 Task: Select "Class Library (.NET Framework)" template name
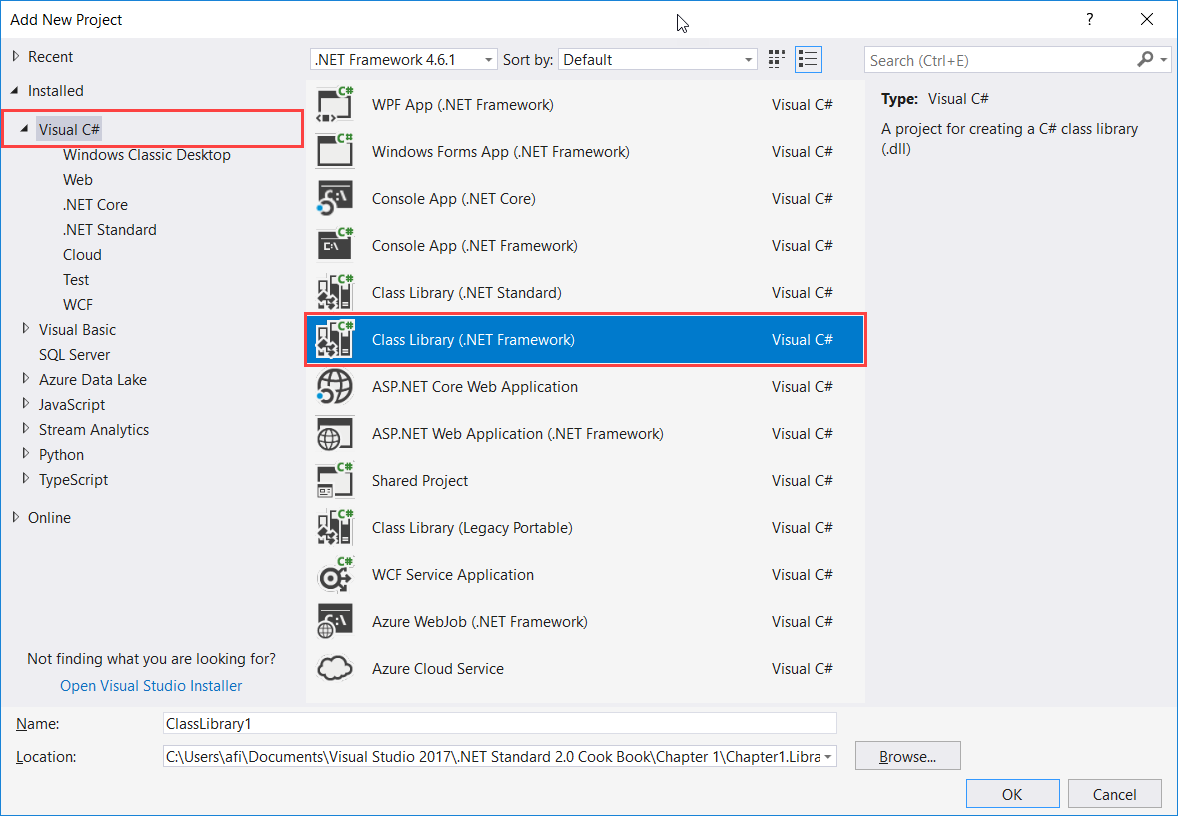click(x=473, y=340)
